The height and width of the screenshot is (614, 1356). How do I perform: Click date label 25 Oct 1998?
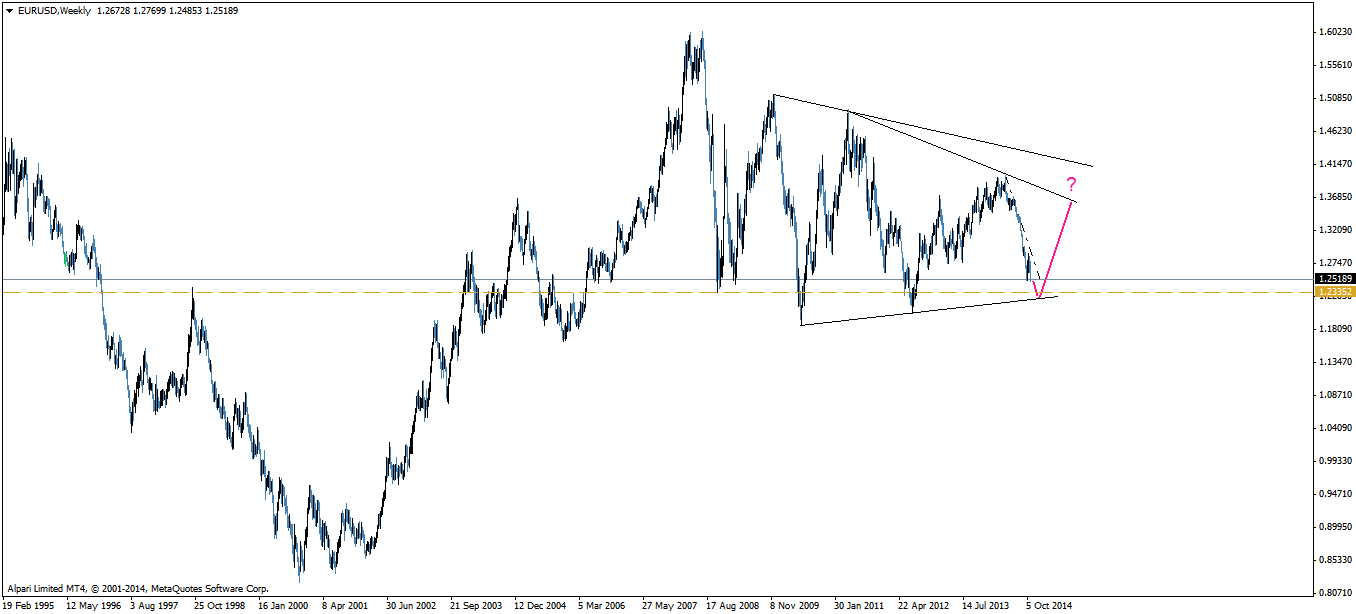pos(221,606)
